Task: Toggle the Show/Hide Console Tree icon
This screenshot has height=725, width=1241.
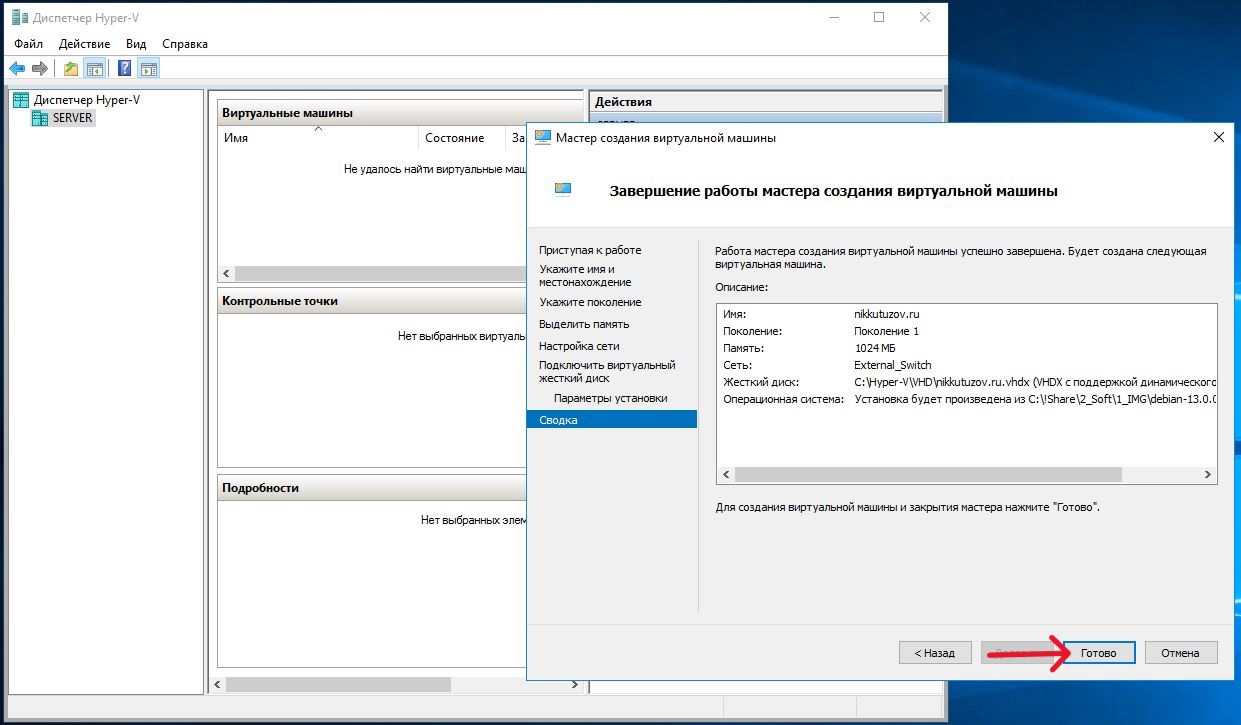Action: point(95,68)
